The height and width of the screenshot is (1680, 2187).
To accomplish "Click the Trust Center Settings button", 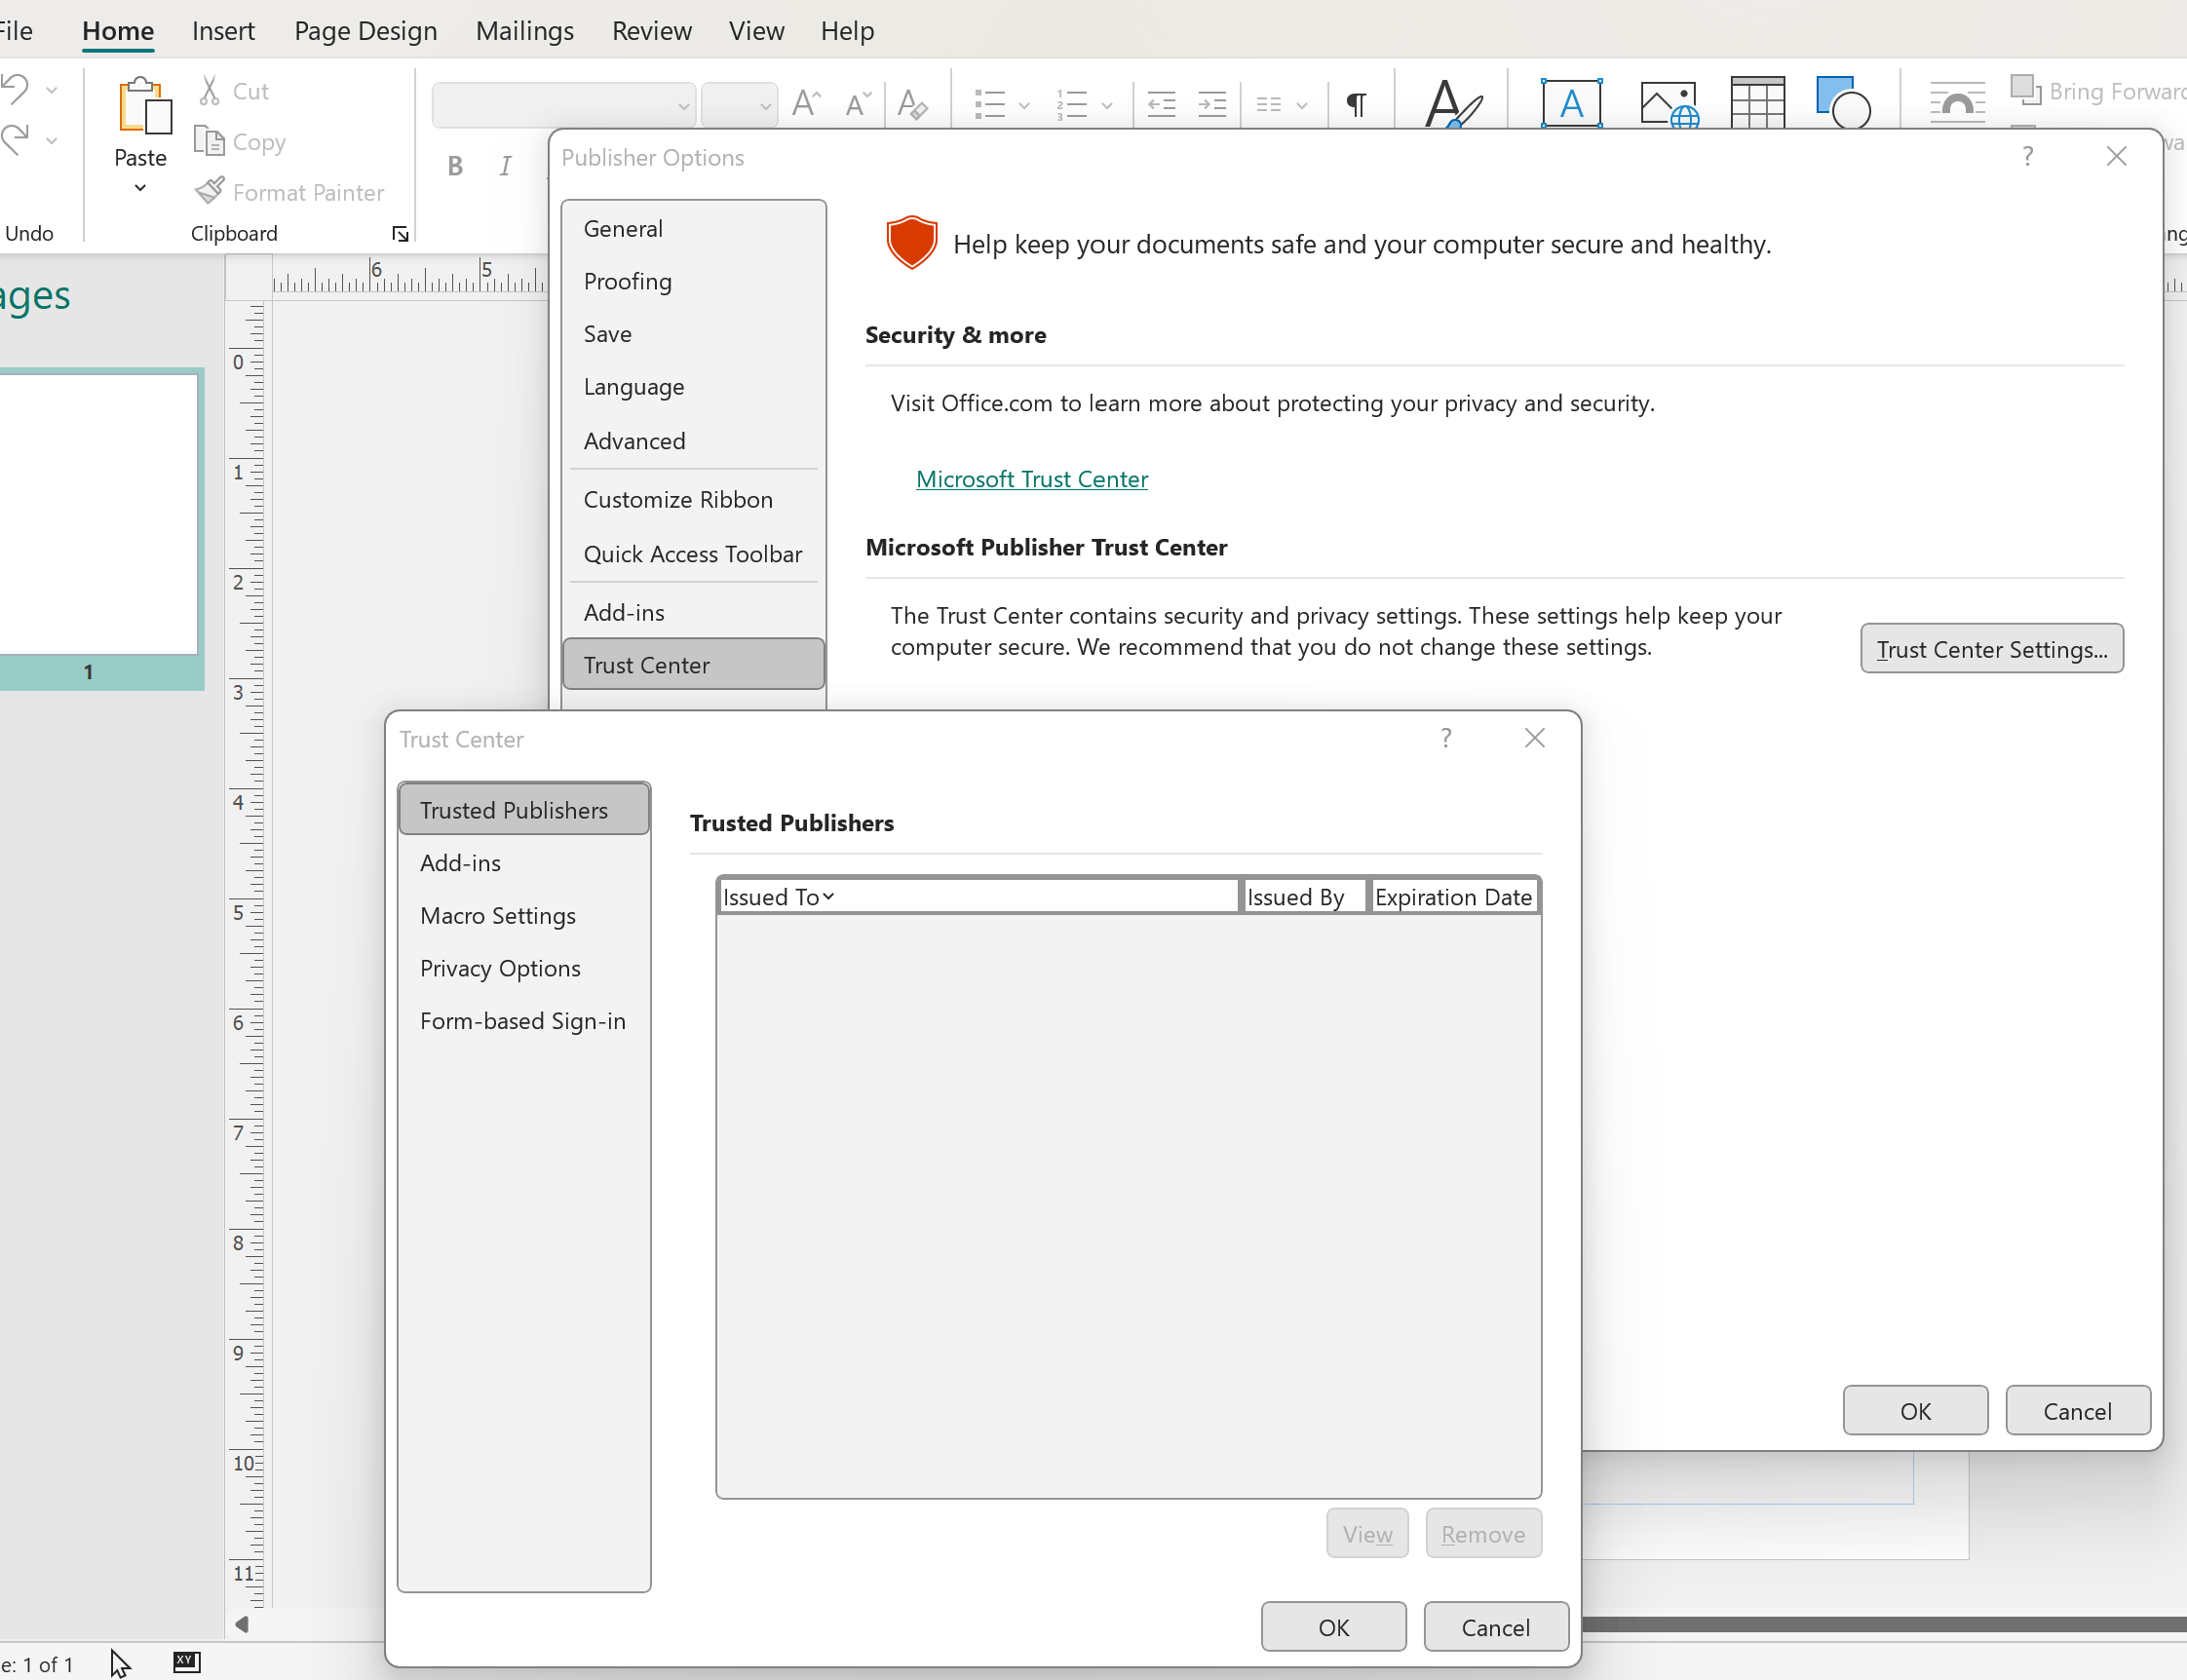I will [x=1990, y=649].
